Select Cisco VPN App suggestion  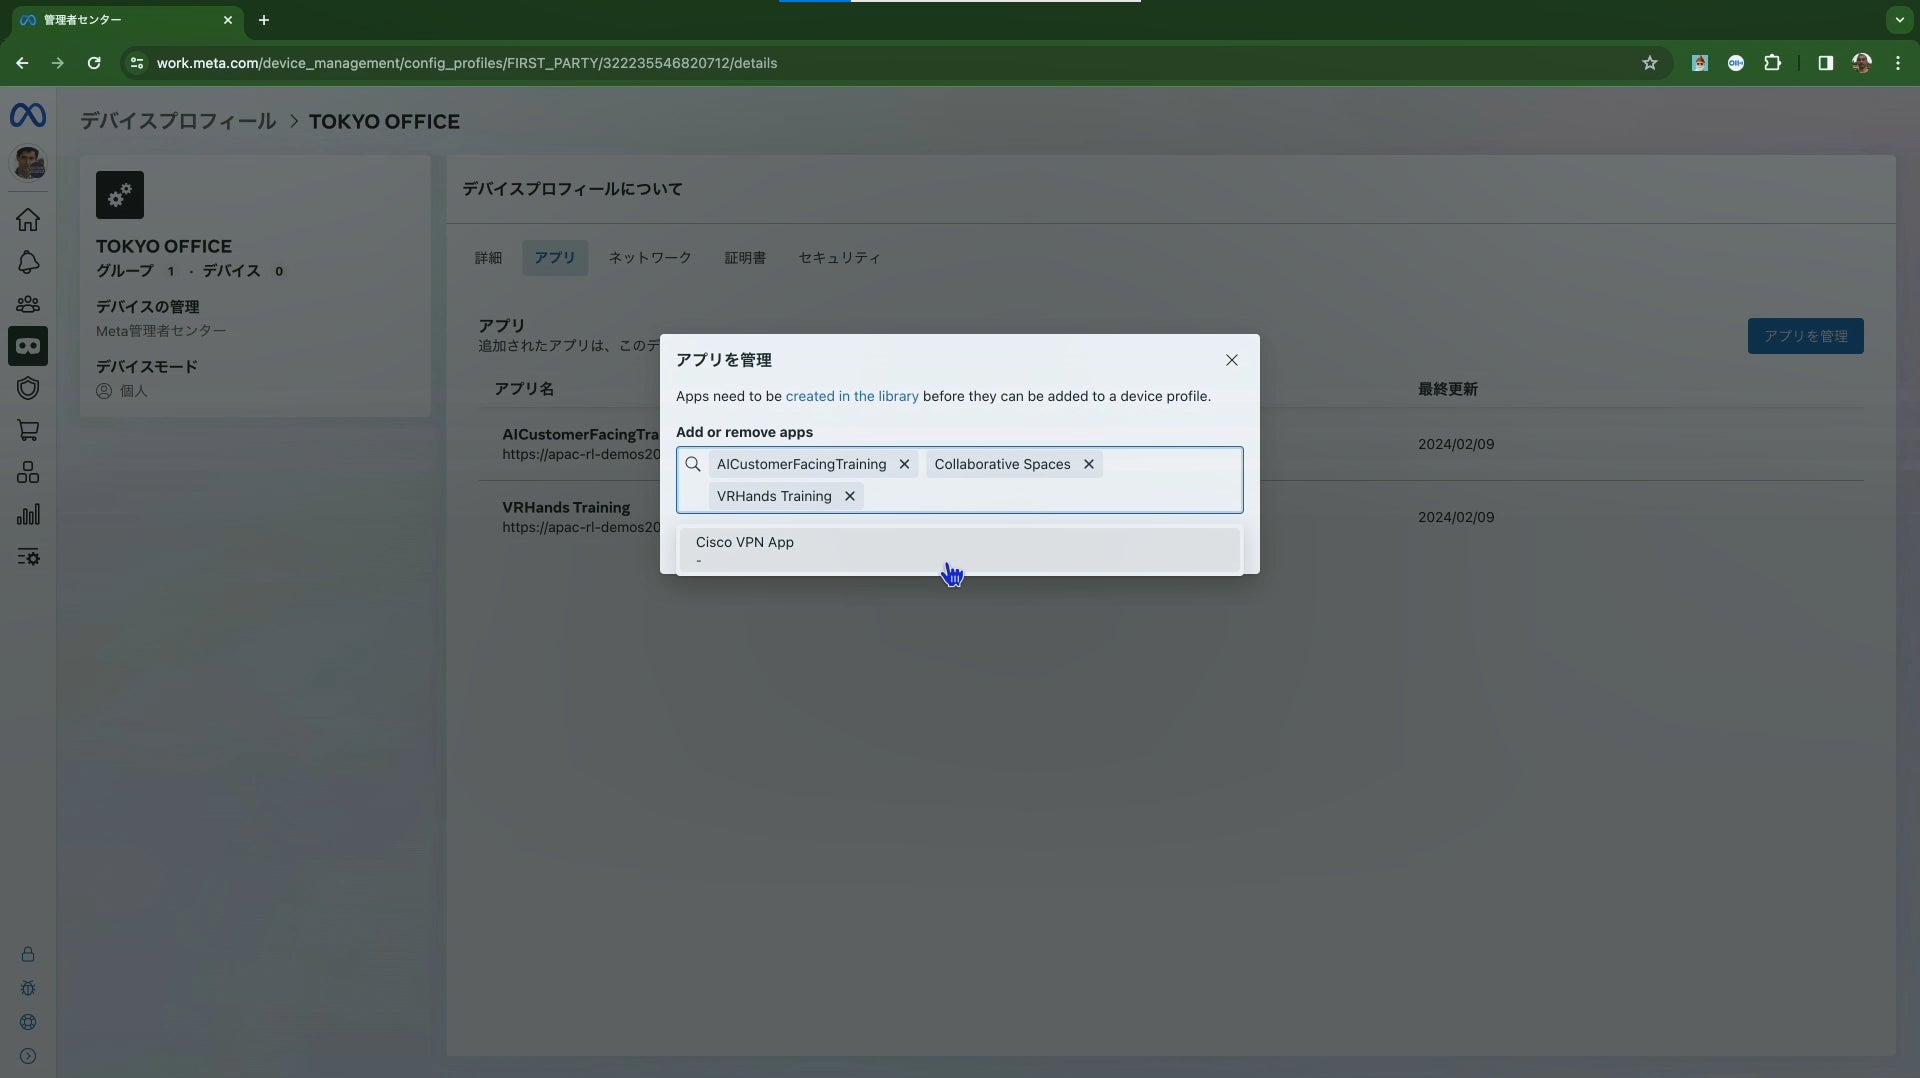tap(960, 550)
